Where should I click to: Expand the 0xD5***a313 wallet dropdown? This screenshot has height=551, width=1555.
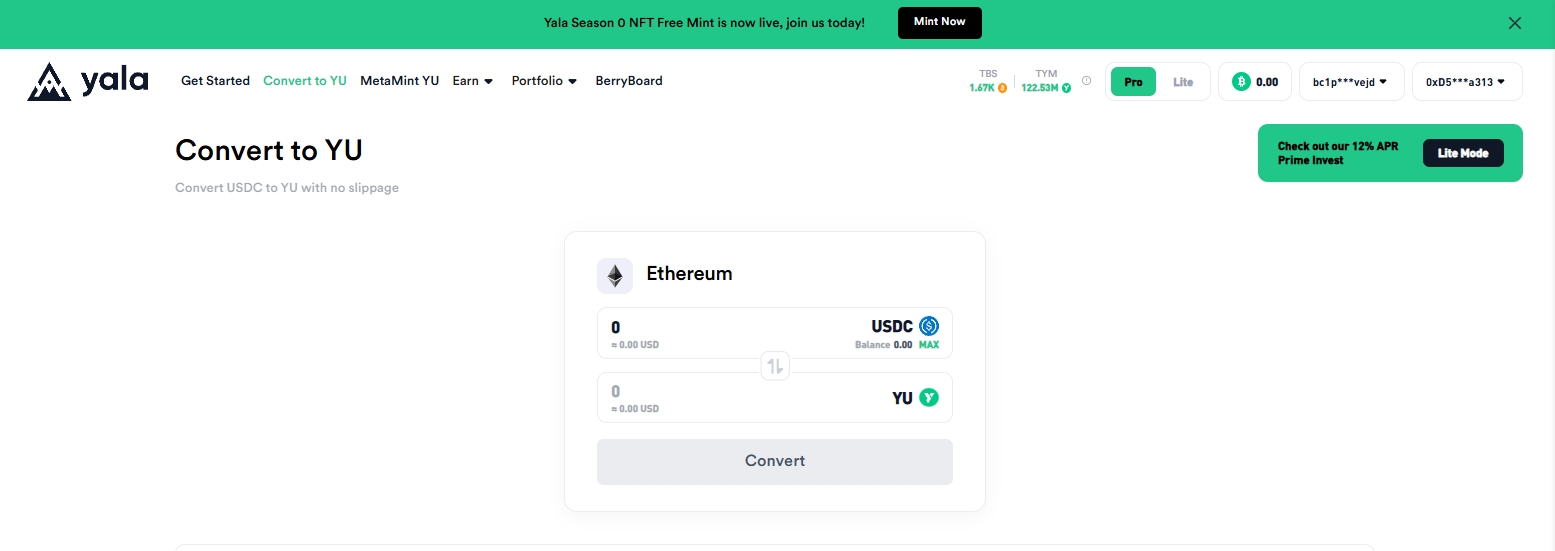click(1466, 82)
